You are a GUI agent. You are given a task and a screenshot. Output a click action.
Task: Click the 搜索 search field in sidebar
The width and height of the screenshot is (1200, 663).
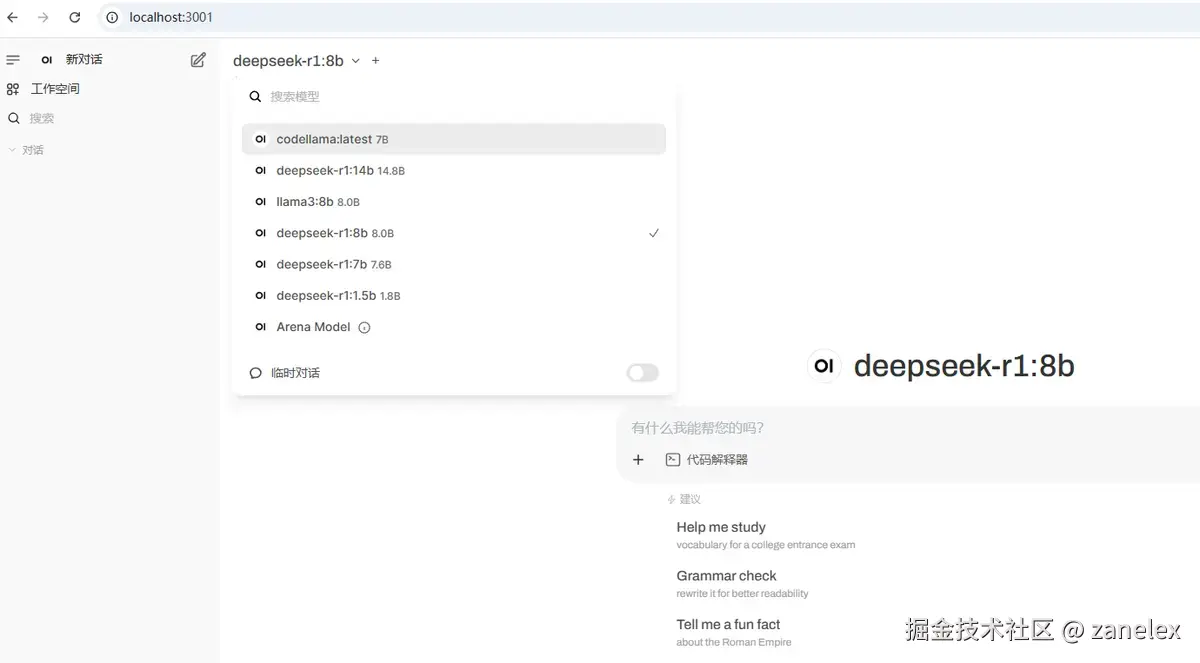pyautogui.click(x=108, y=118)
